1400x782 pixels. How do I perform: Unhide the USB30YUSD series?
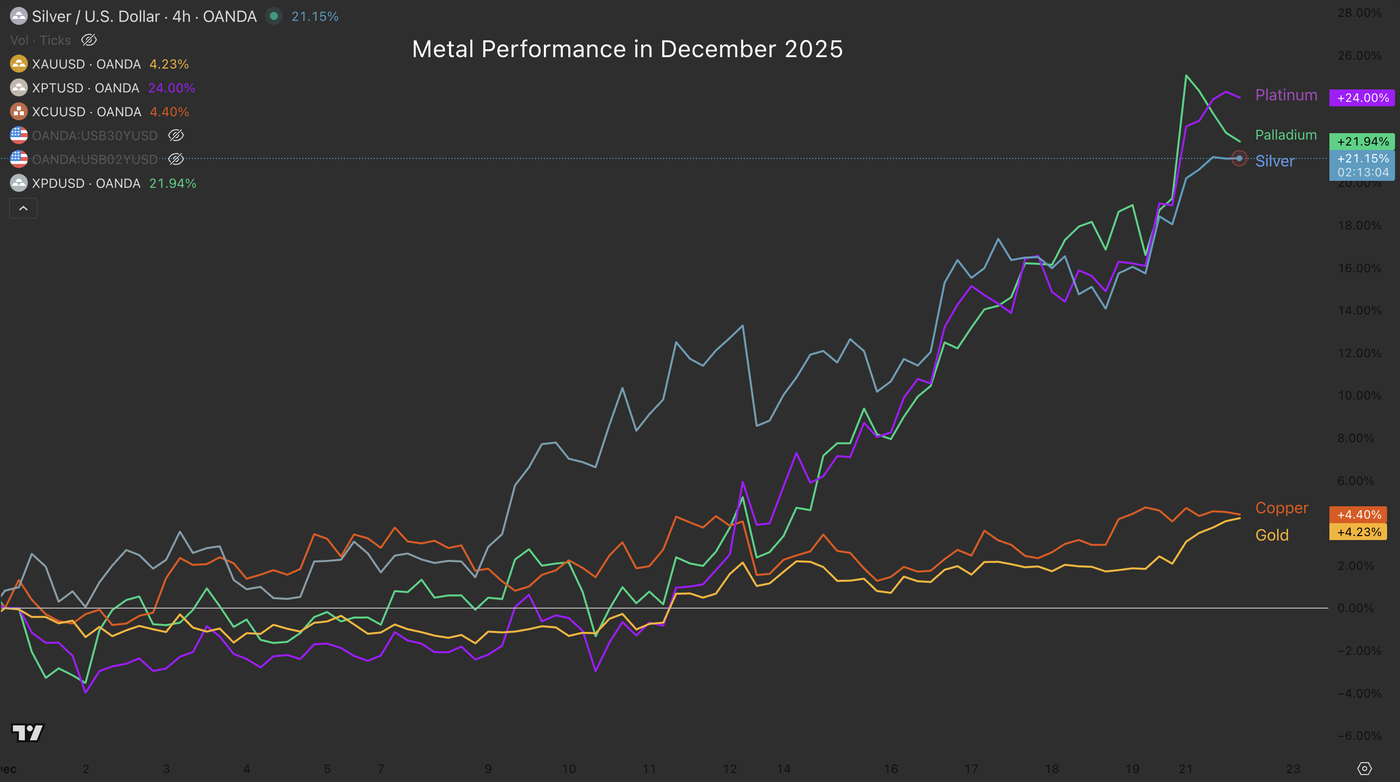(x=176, y=135)
